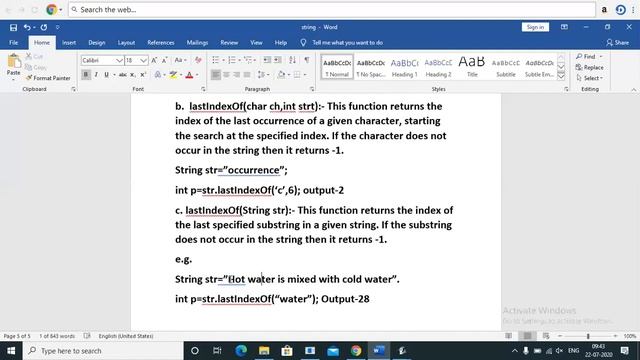This screenshot has height=360, width=640.
Task: Switch to the References tab
Action: [161, 42]
